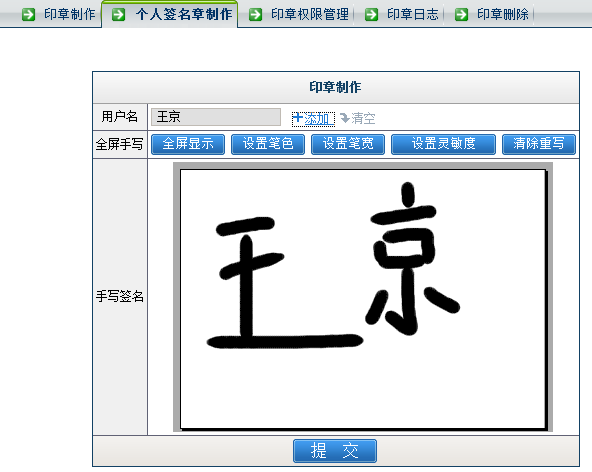Click inside the handwriting signature canvas
Screen dimensions: 592x472
coord(363,299)
